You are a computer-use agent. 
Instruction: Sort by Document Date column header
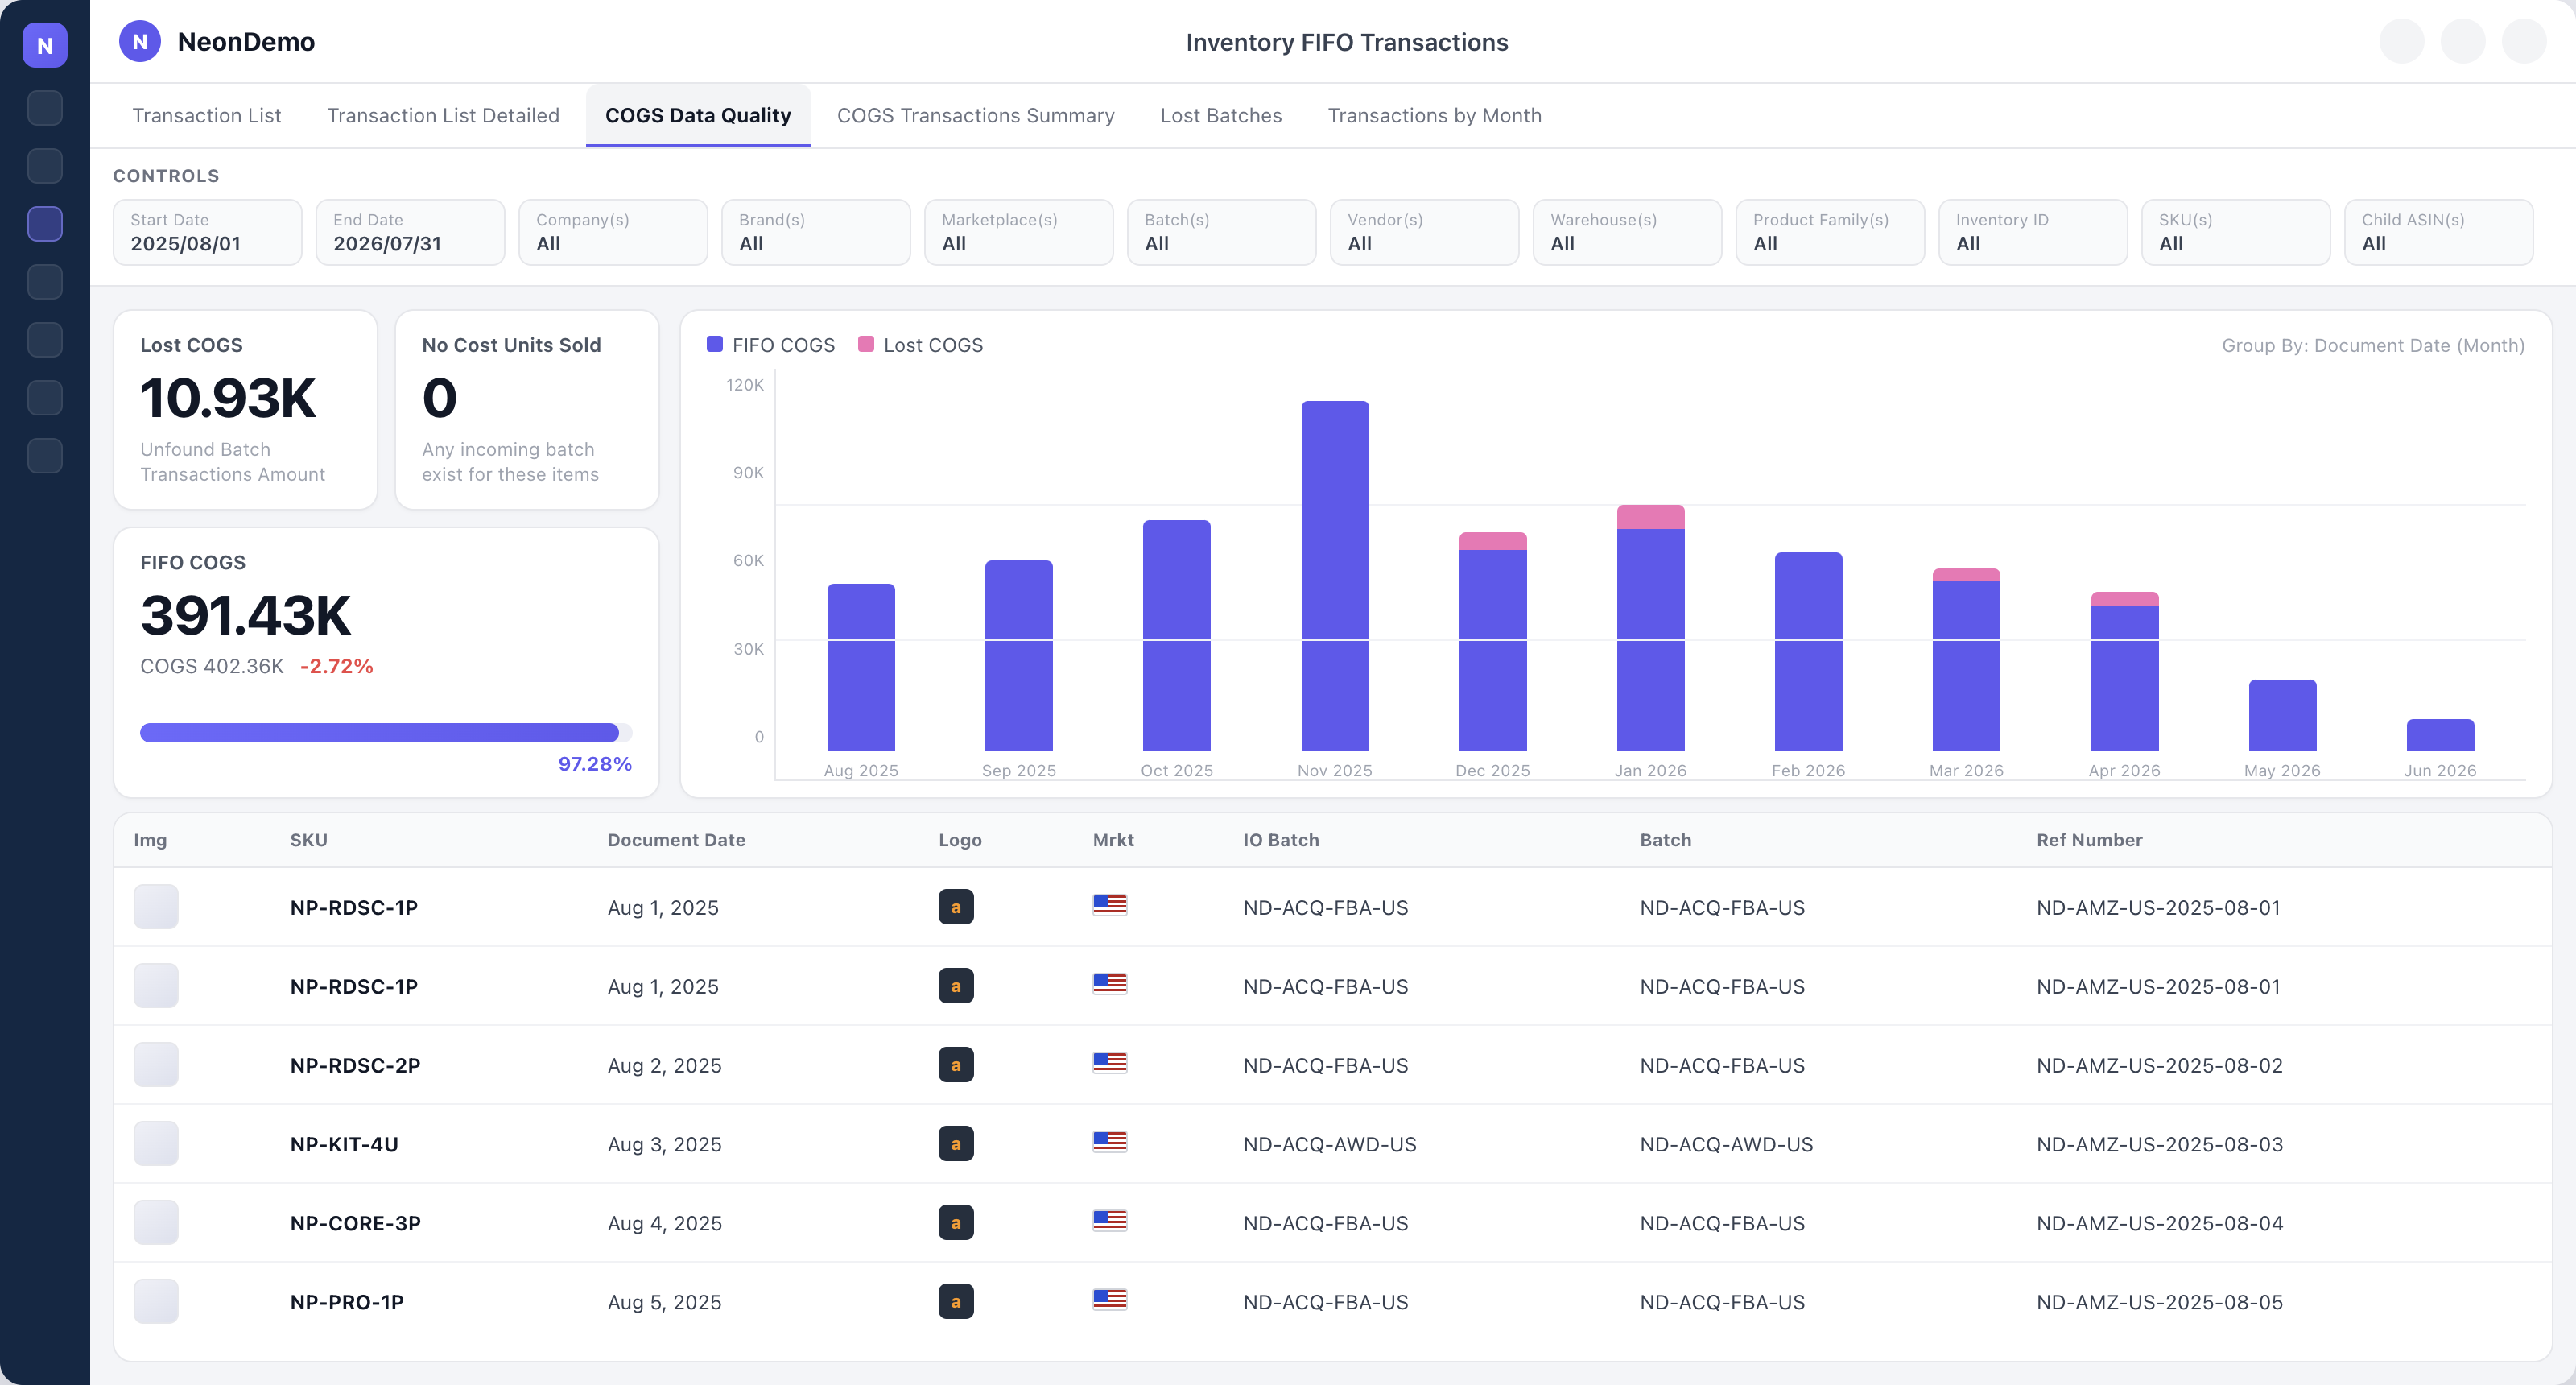[676, 840]
